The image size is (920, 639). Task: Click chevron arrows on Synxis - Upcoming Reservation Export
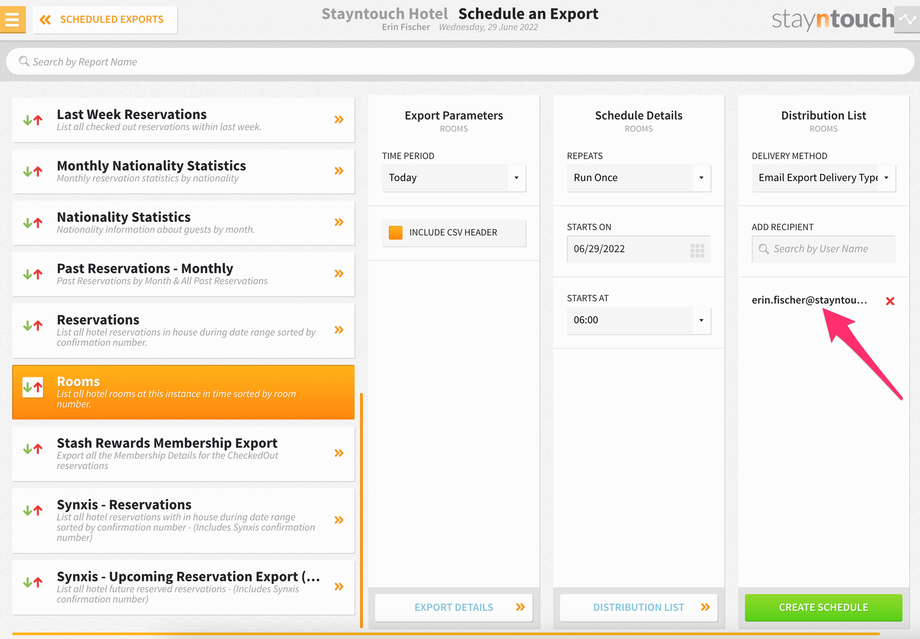click(339, 587)
